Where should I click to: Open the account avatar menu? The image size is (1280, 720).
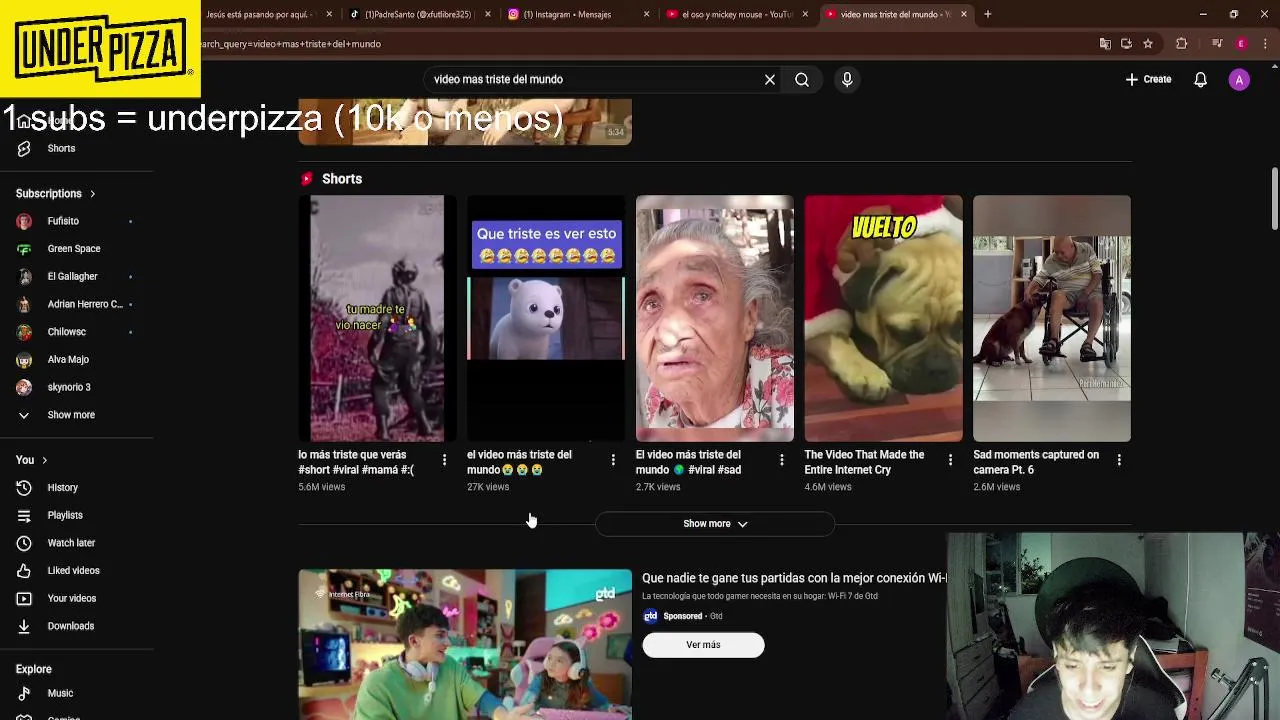point(1239,79)
